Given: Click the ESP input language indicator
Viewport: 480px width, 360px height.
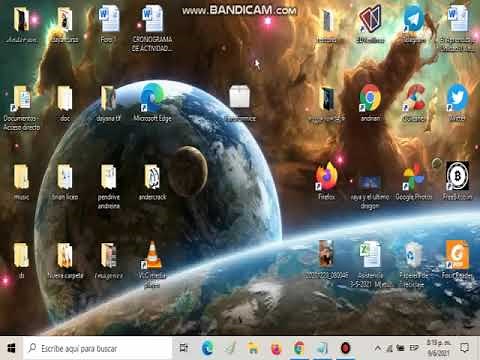Looking at the screenshot, I should [414, 348].
